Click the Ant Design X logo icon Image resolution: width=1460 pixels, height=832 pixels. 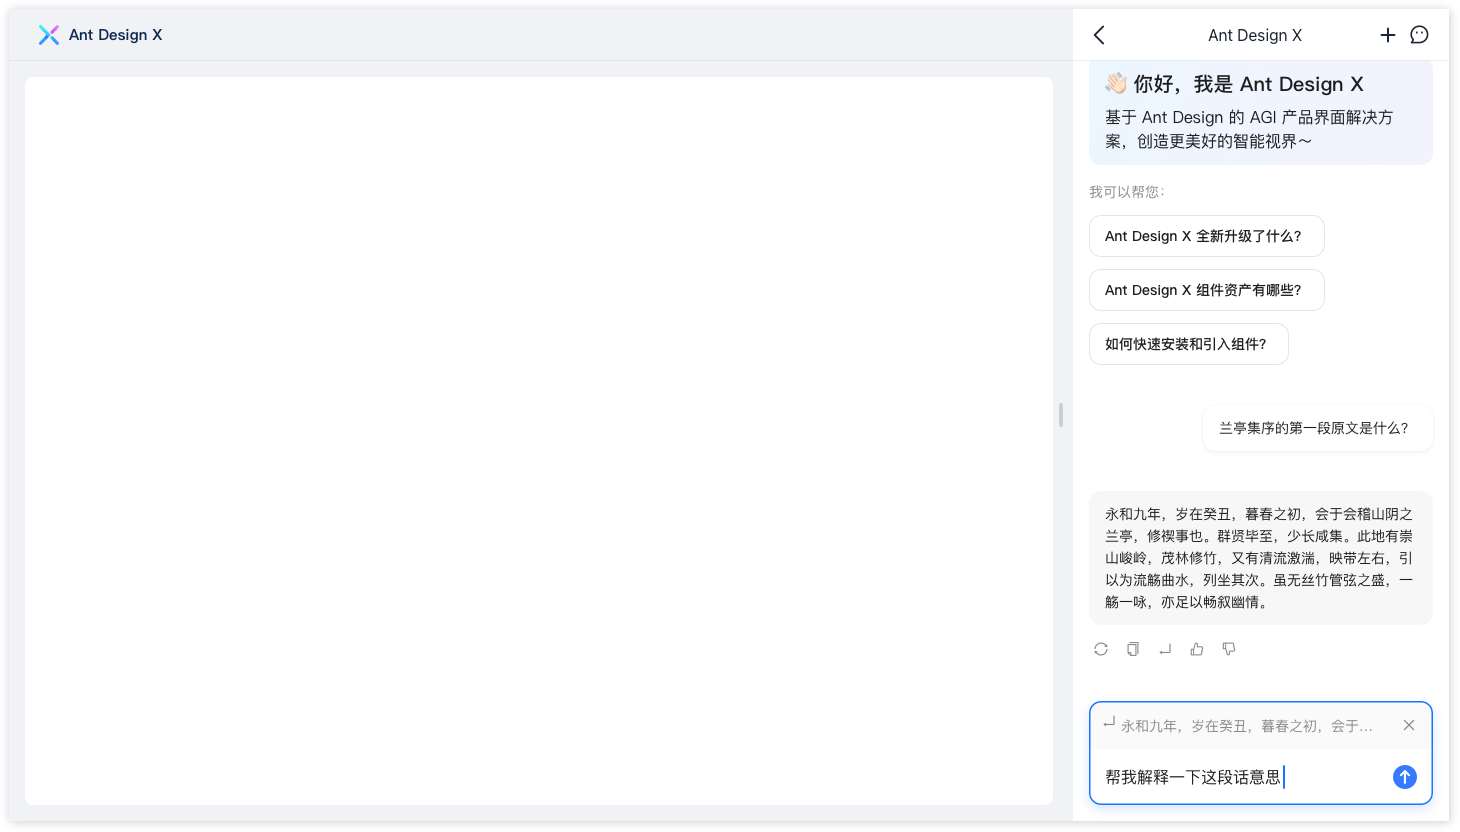pos(48,35)
